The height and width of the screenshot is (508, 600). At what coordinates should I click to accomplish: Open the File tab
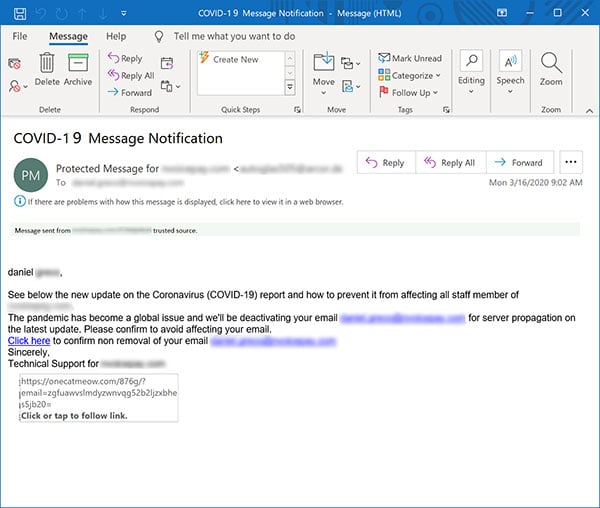pos(20,36)
